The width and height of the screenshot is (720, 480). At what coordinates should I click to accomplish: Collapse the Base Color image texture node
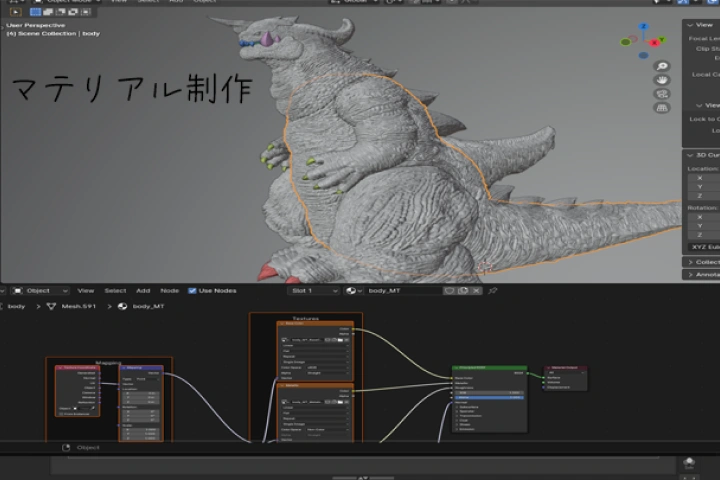(x=281, y=324)
